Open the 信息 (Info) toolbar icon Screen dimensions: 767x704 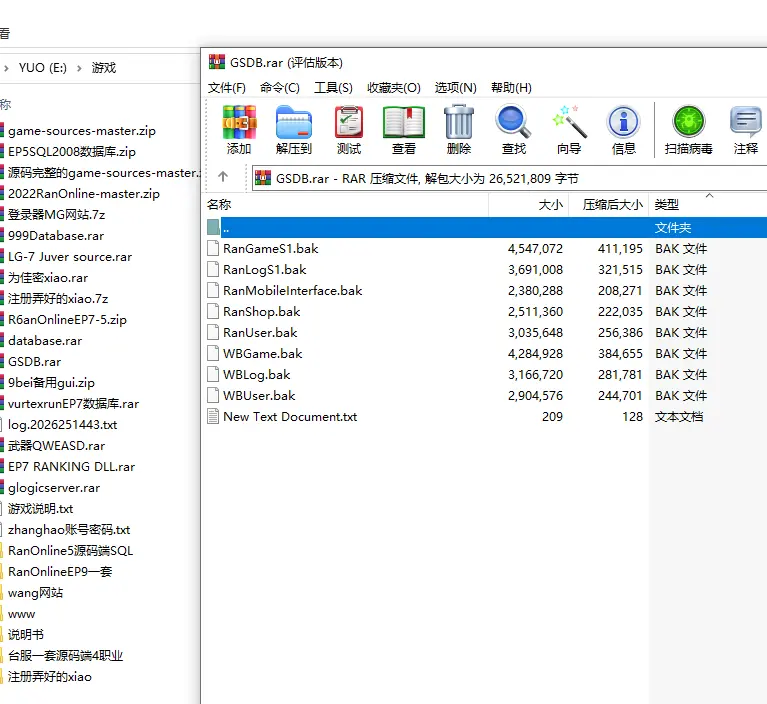pos(623,122)
